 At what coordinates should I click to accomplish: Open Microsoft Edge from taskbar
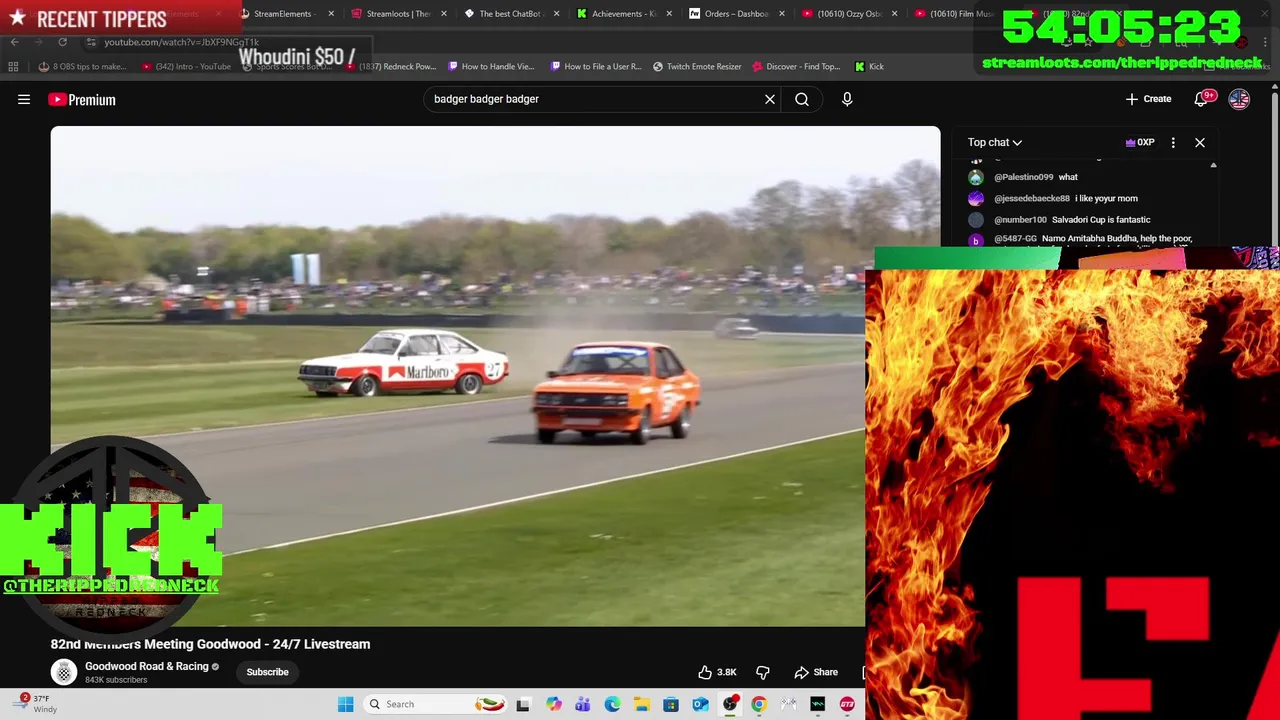coord(612,704)
